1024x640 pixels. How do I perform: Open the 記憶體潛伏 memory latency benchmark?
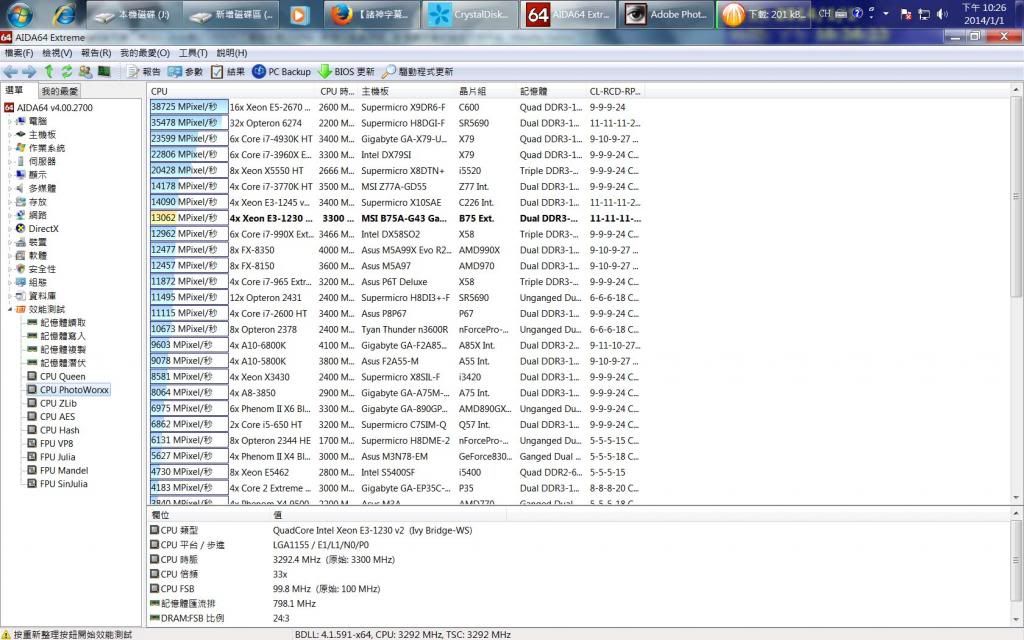[56, 363]
